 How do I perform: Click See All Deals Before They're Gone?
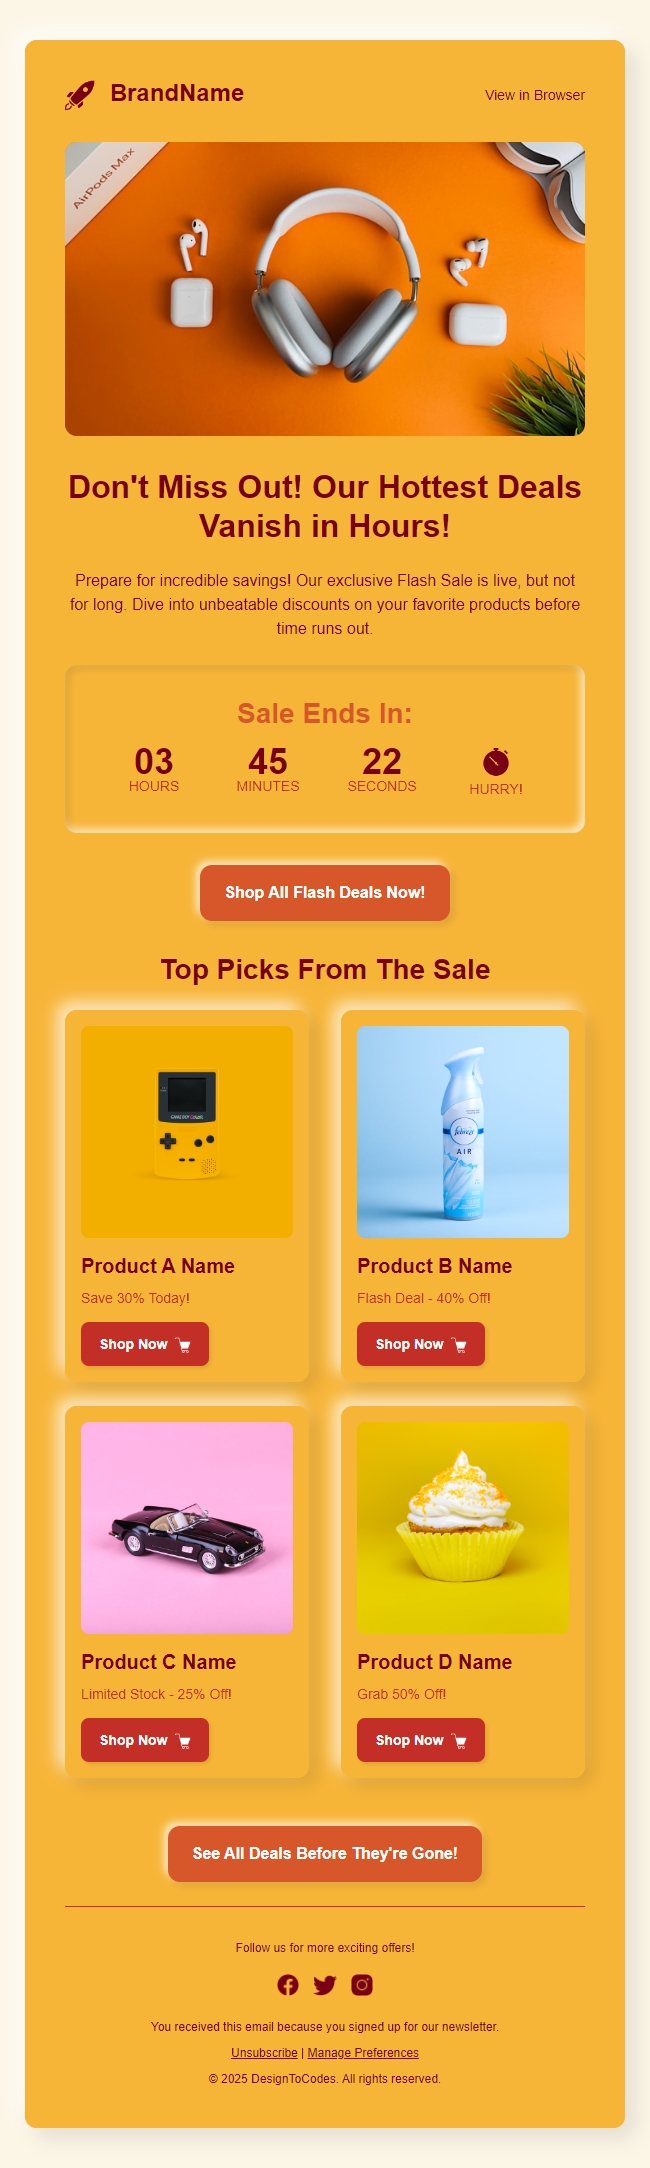pyautogui.click(x=325, y=1854)
